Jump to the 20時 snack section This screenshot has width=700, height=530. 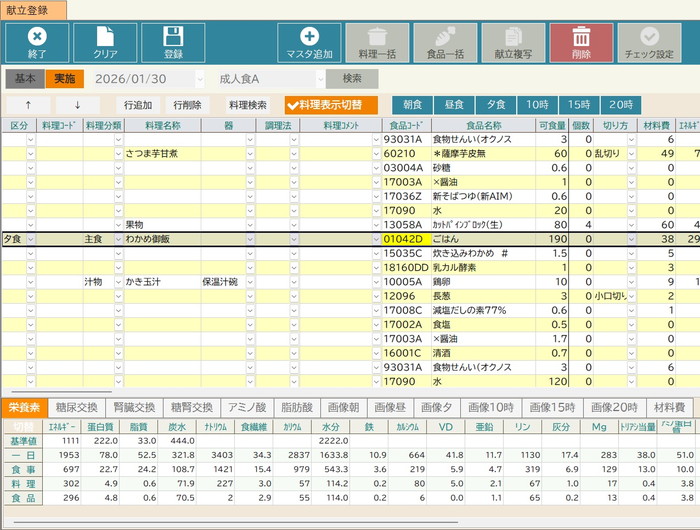click(621, 105)
